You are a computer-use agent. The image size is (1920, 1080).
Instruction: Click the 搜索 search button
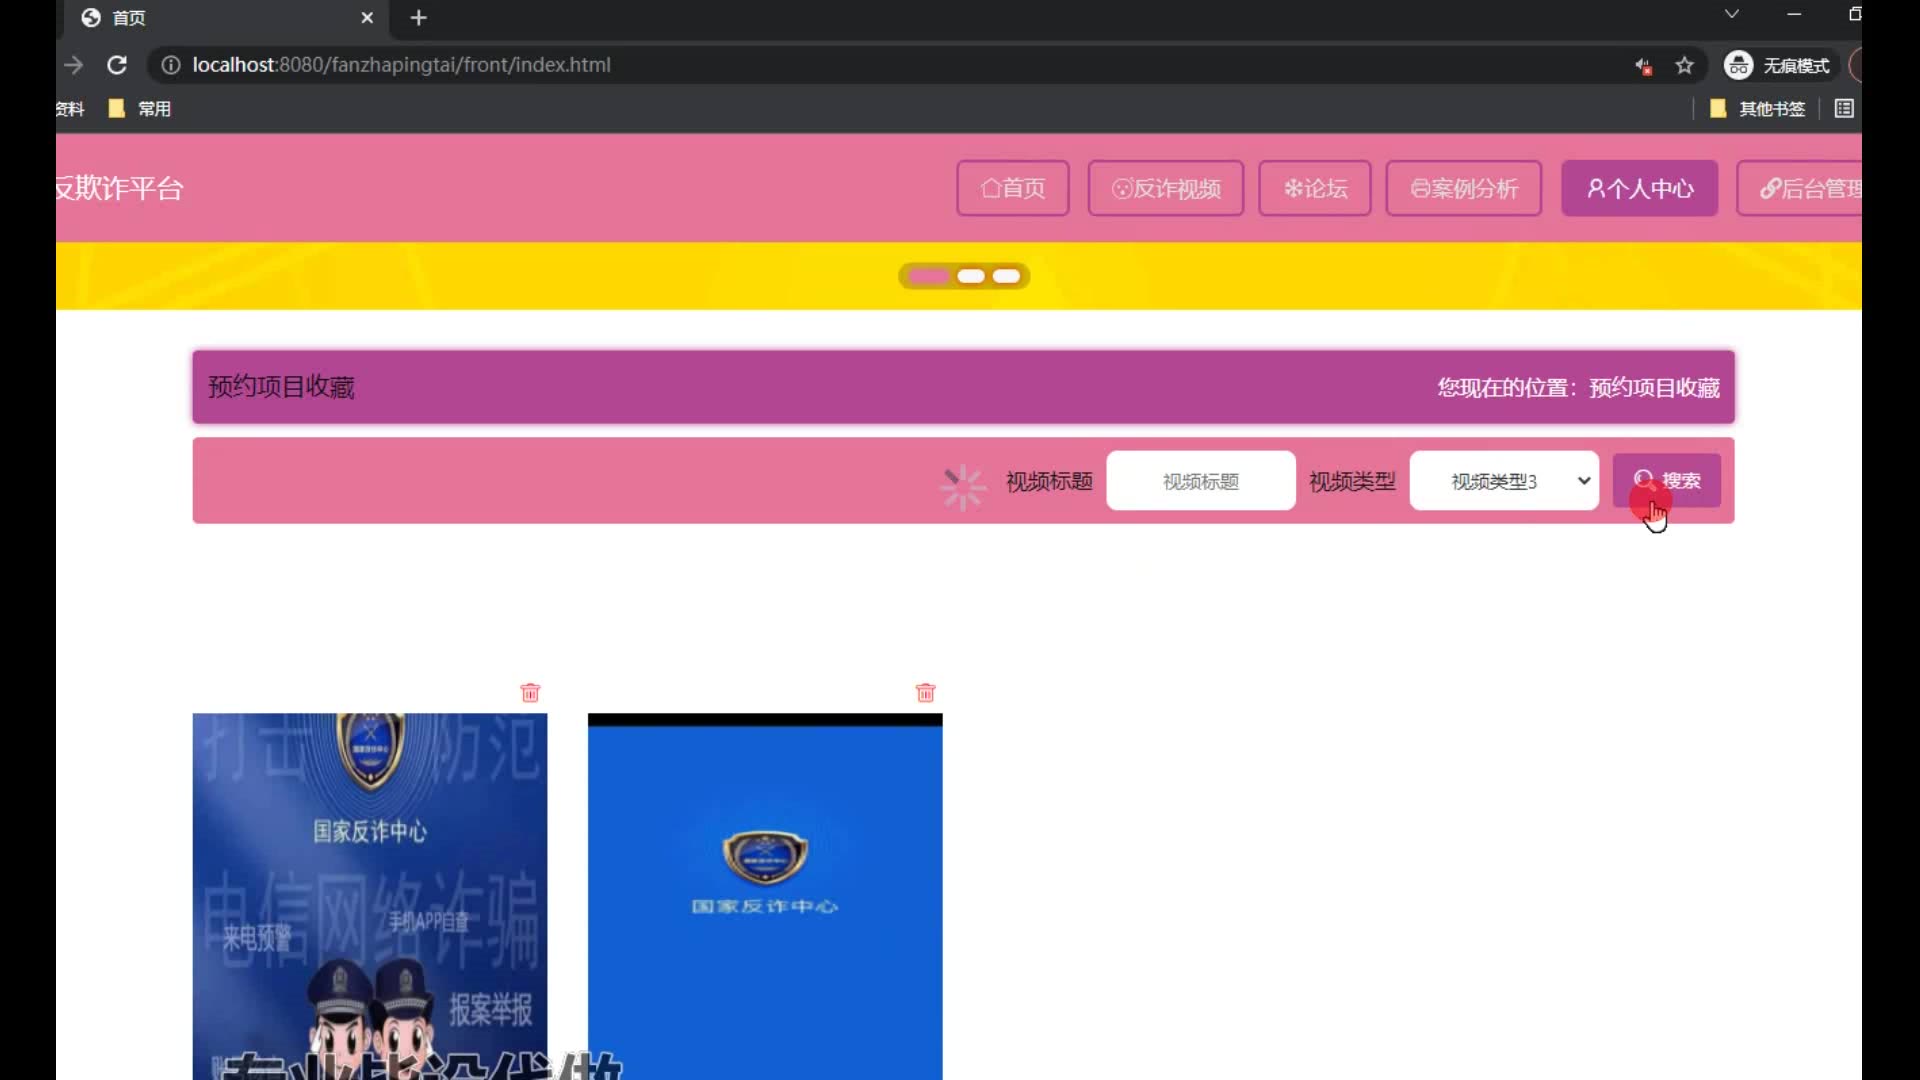[x=1667, y=481]
